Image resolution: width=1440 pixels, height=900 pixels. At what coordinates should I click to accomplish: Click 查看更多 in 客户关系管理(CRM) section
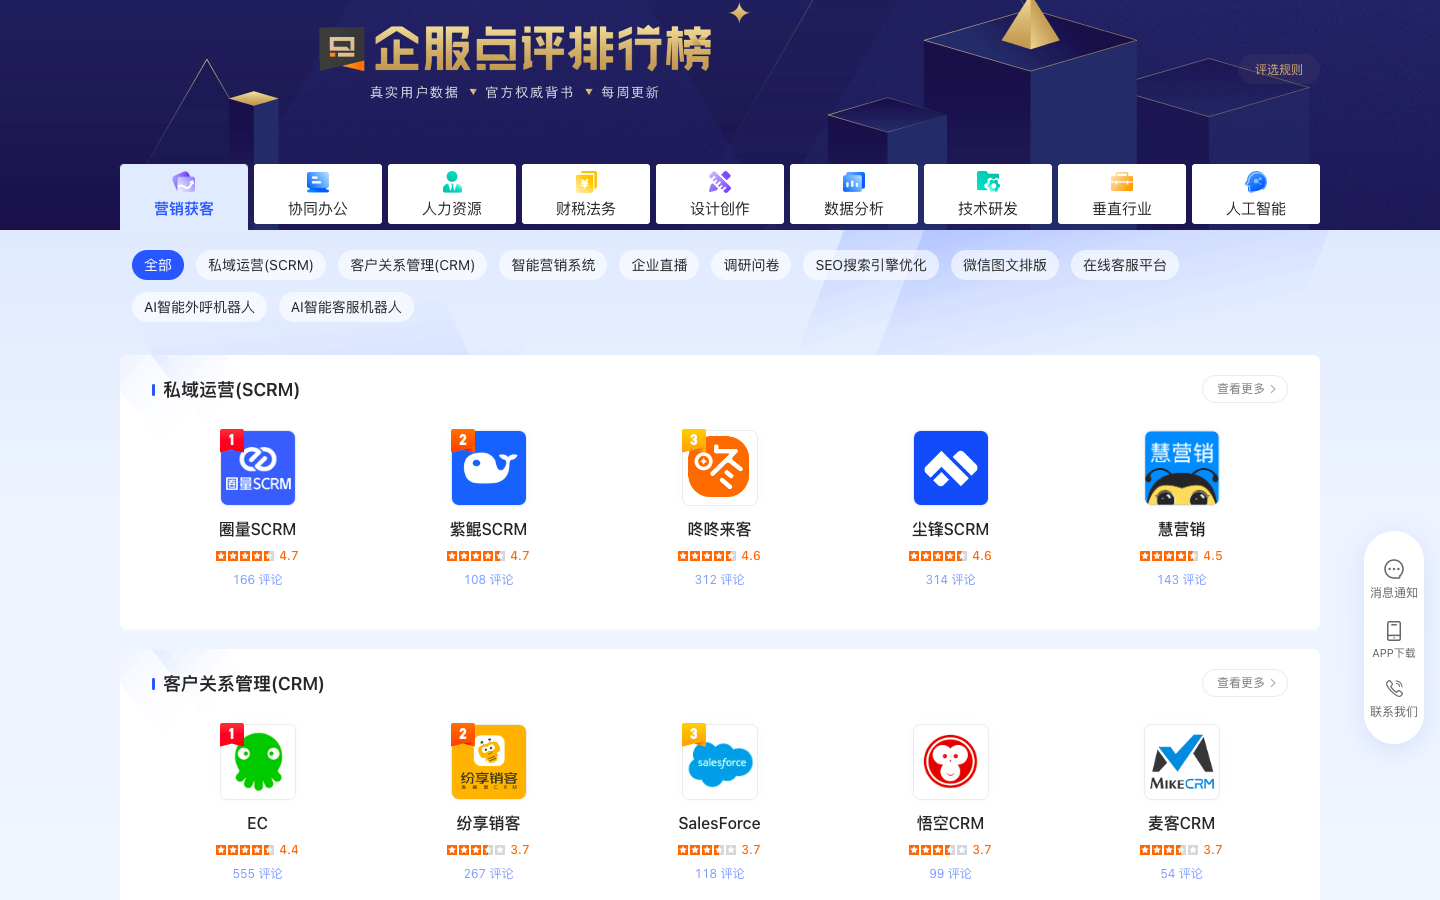point(1245,683)
